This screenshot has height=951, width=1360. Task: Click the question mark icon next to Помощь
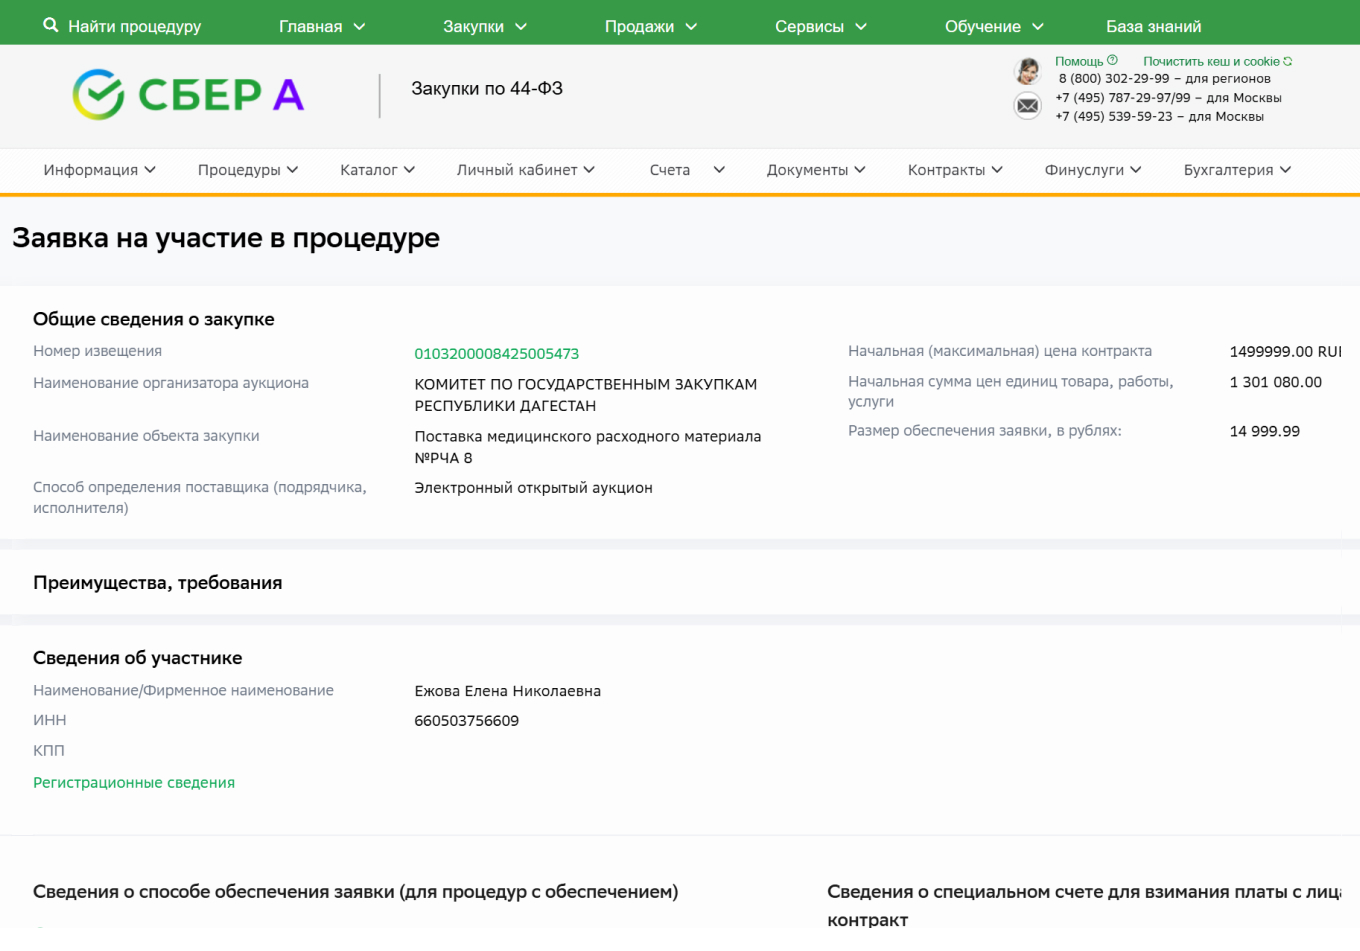tap(1113, 58)
